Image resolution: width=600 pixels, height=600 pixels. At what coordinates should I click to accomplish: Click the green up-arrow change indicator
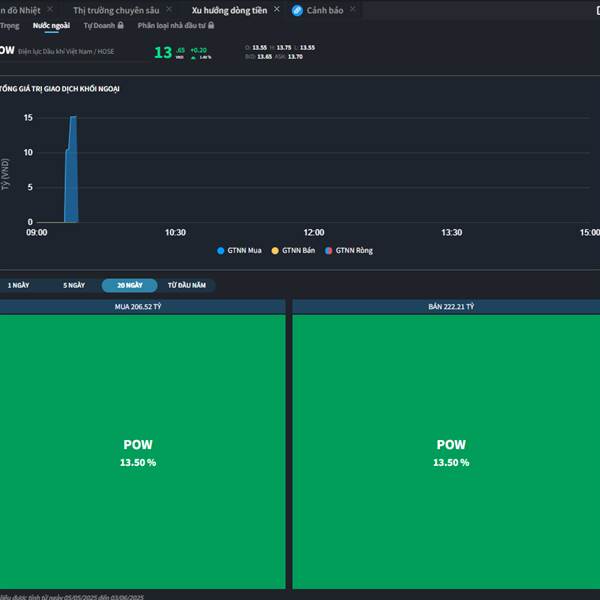click(x=193, y=58)
